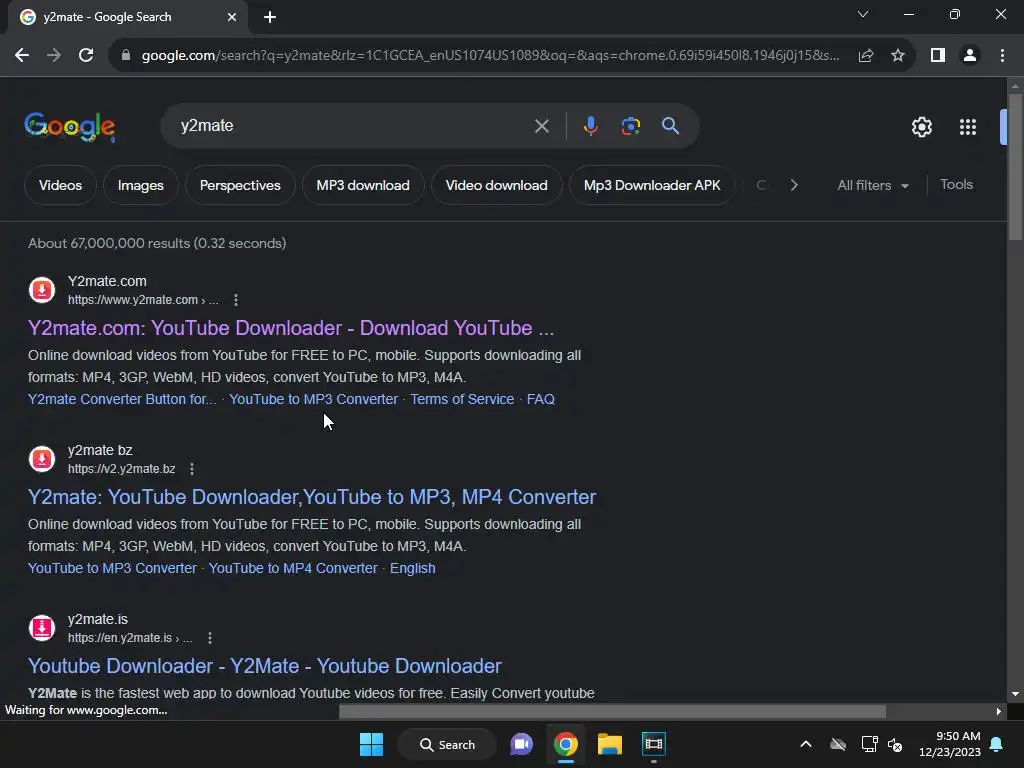Open the notifications bell in taskbar
The width and height of the screenshot is (1024, 768).
pos(997,744)
